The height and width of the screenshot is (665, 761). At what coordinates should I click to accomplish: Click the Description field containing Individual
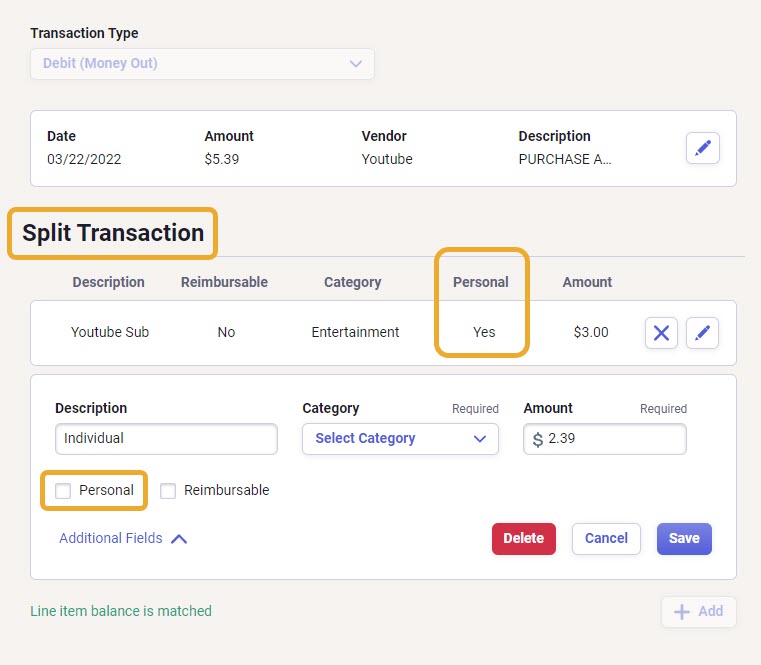(166, 439)
